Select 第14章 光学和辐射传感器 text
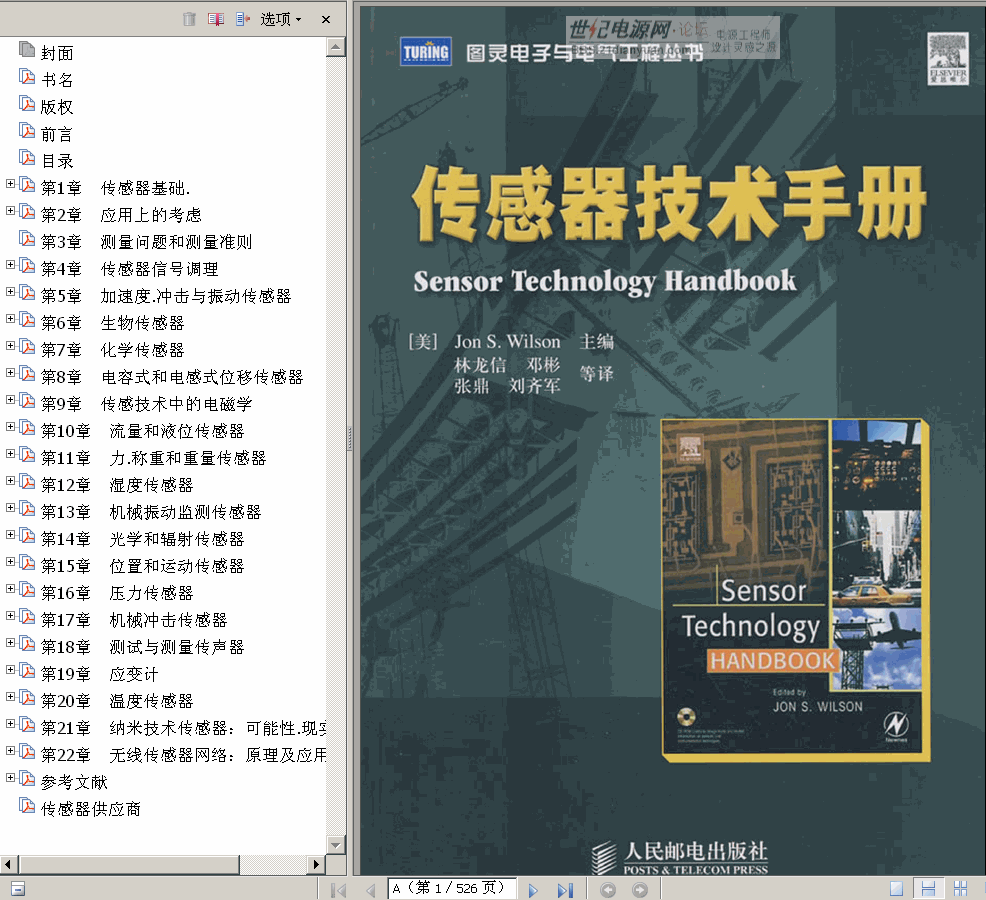Screen dimensions: 986x900 coord(143,539)
